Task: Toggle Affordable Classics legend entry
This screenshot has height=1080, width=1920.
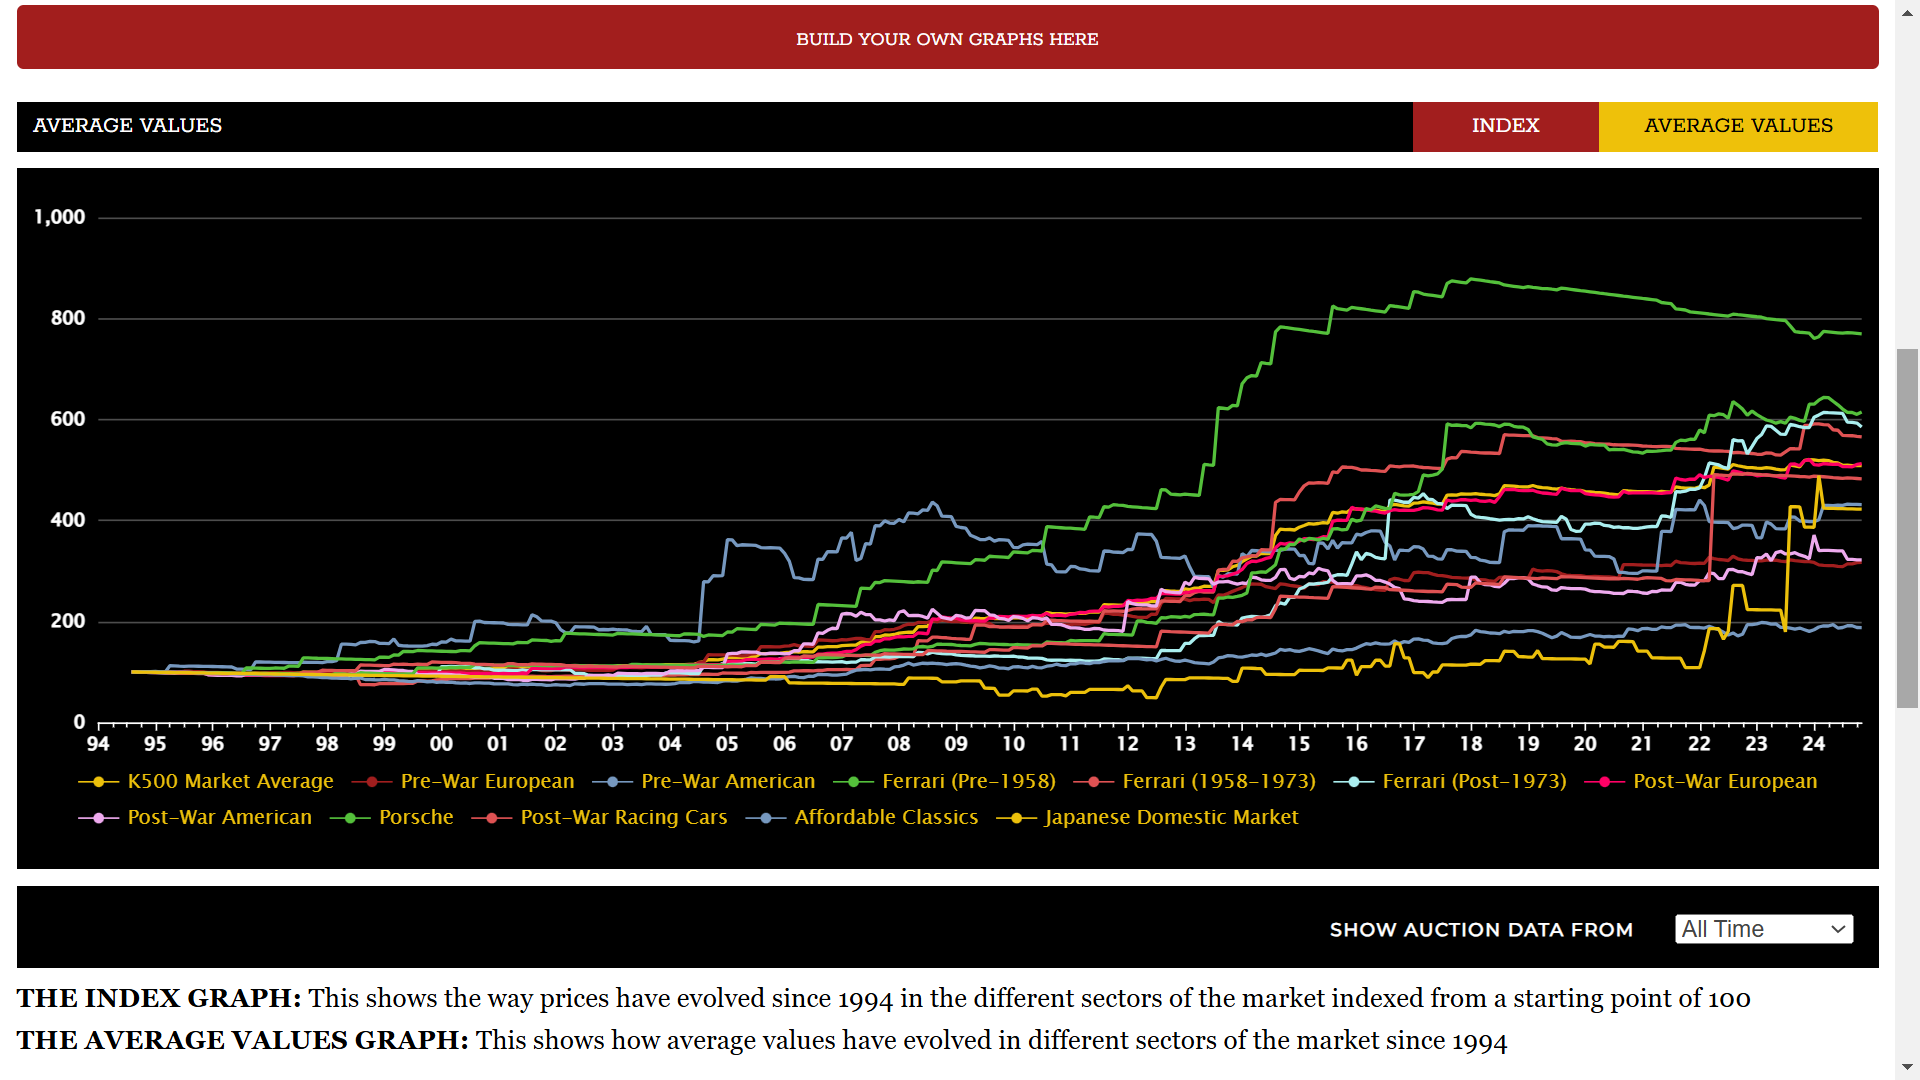Action: pos(885,817)
